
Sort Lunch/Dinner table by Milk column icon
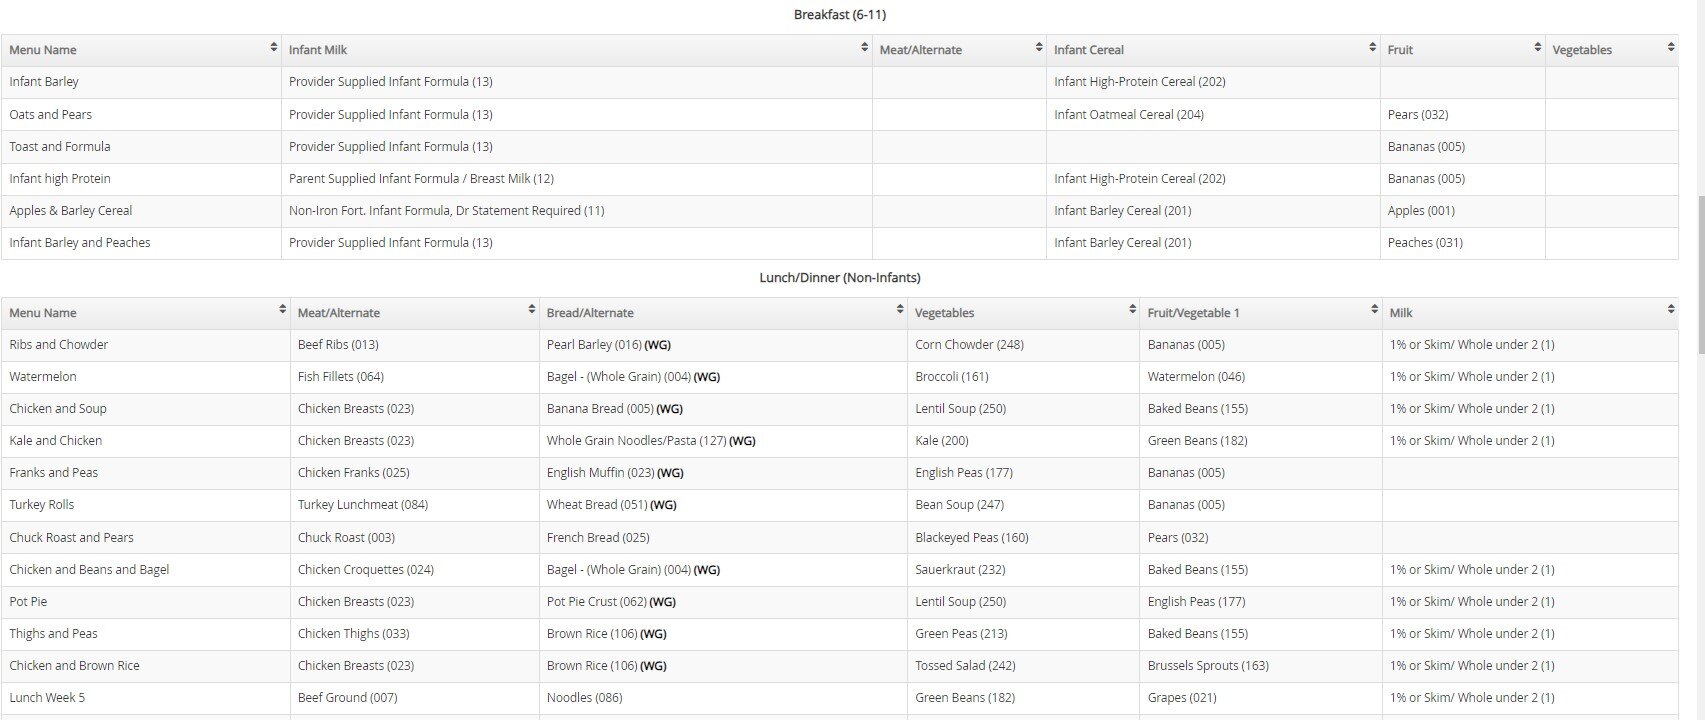[x=1670, y=311]
